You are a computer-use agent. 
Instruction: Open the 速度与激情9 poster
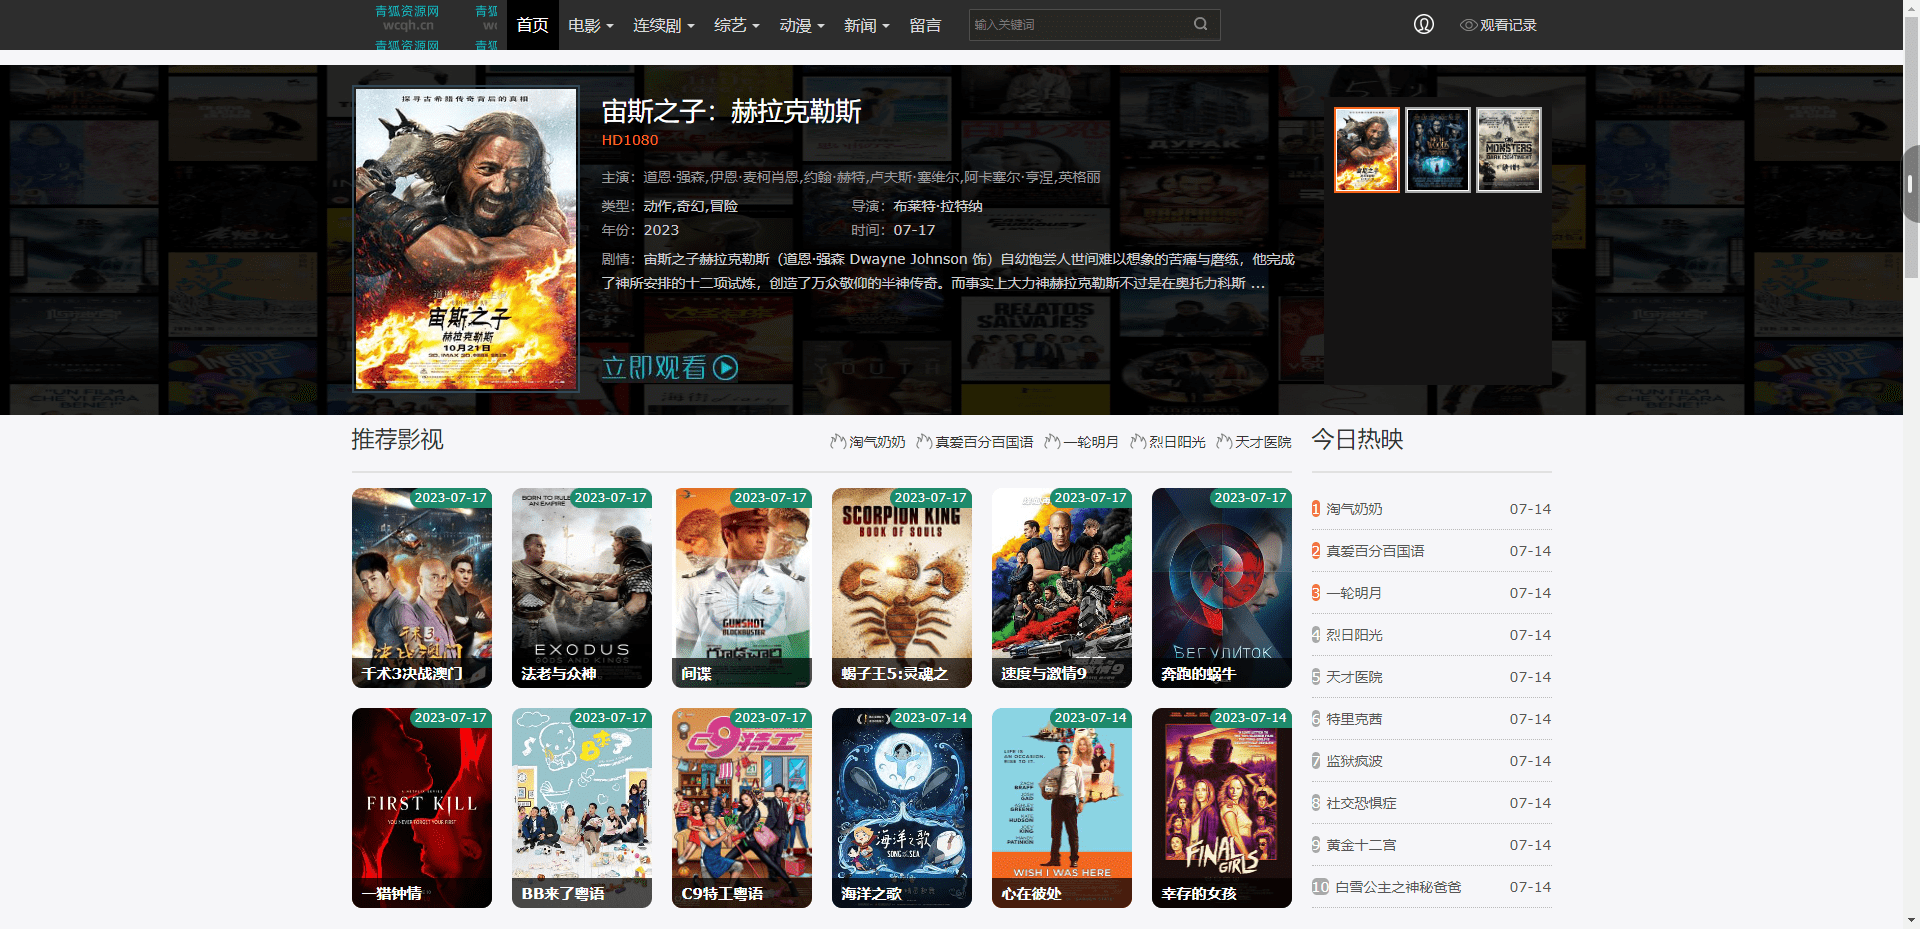tap(1062, 588)
